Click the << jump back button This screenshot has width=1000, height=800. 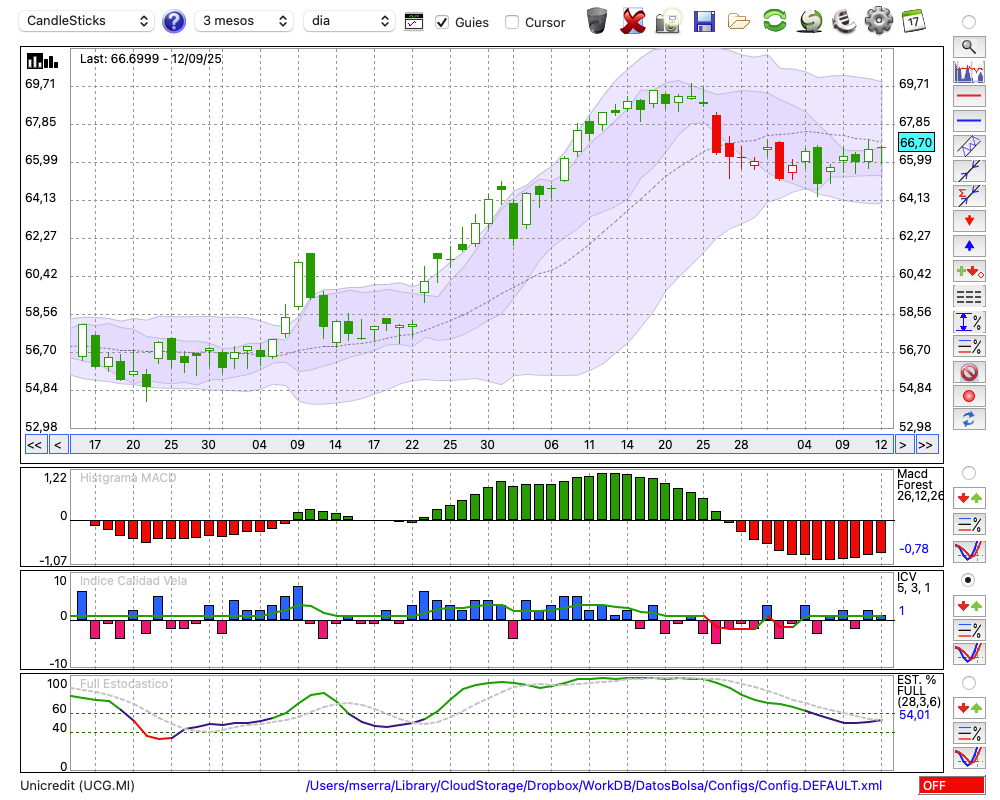point(34,445)
